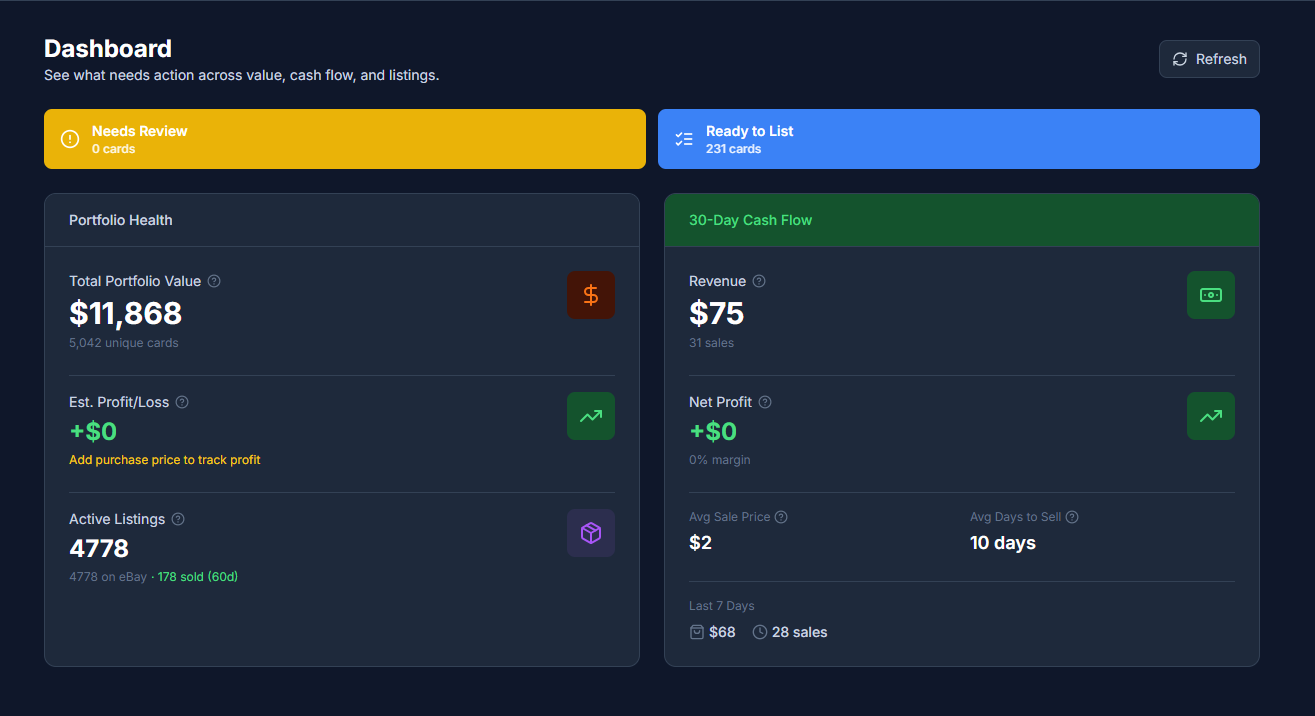Click the refresh arrows icon inside the Refresh button
Screen dimensions: 1315x716
click(x=1180, y=59)
